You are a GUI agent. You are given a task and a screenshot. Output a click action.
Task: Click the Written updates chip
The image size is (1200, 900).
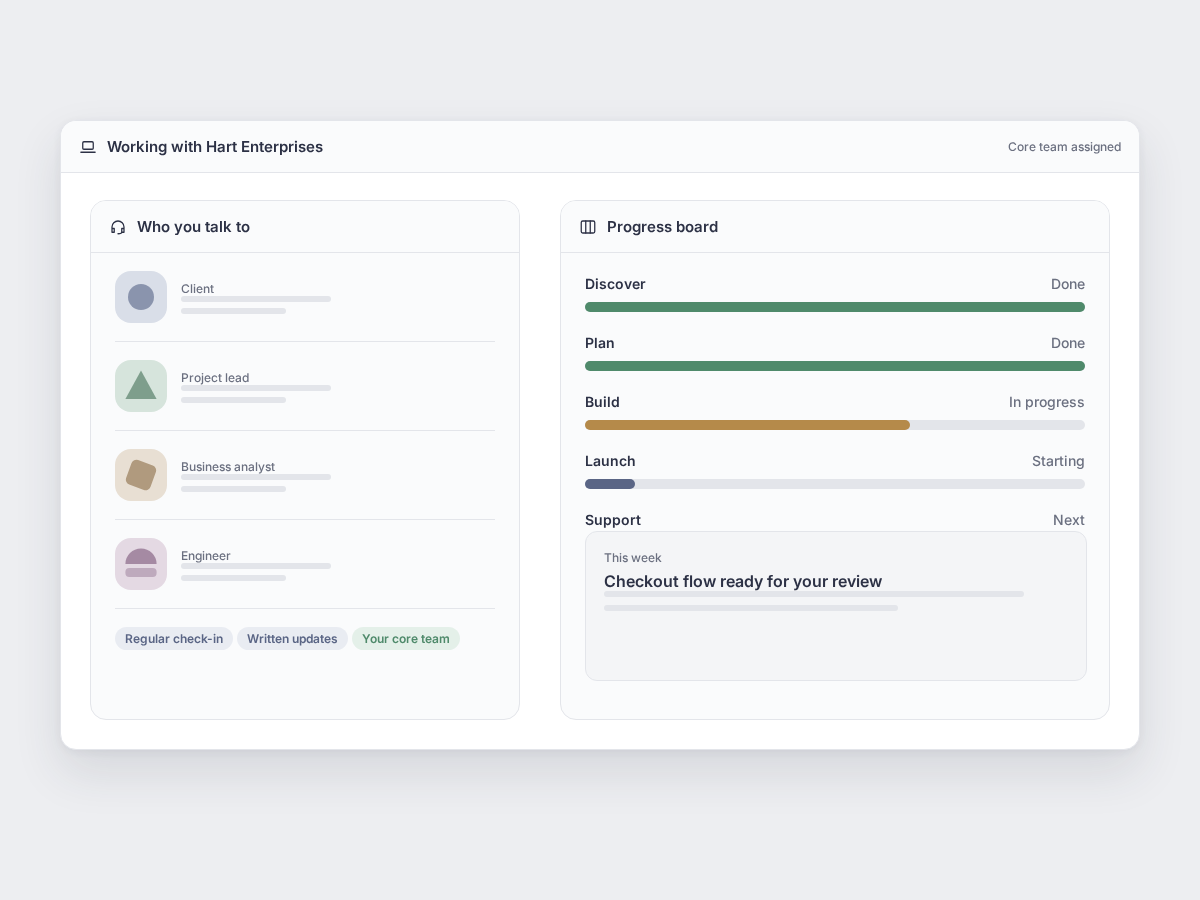292,639
